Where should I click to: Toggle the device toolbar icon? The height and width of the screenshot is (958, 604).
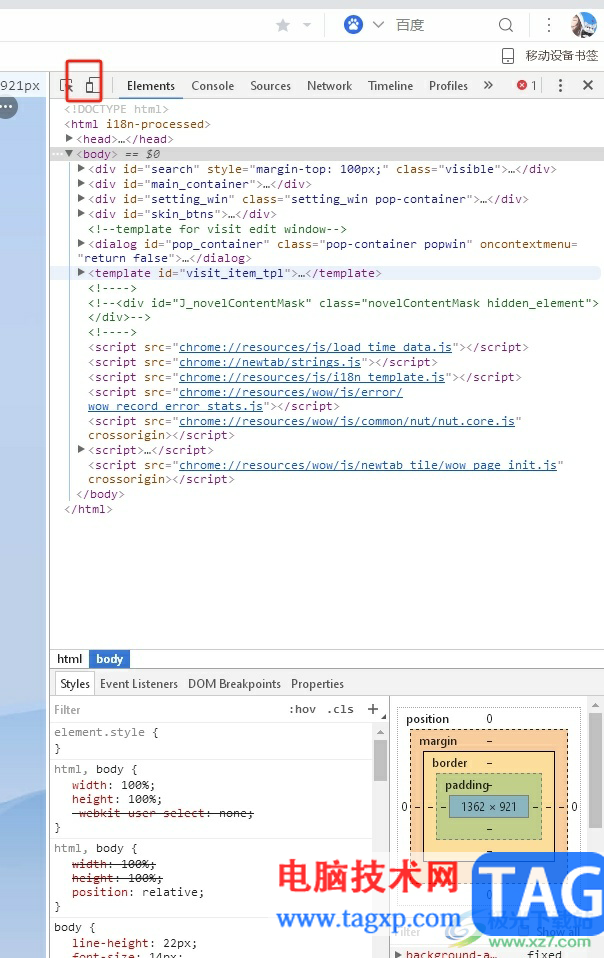pyautogui.click(x=91, y=86)
